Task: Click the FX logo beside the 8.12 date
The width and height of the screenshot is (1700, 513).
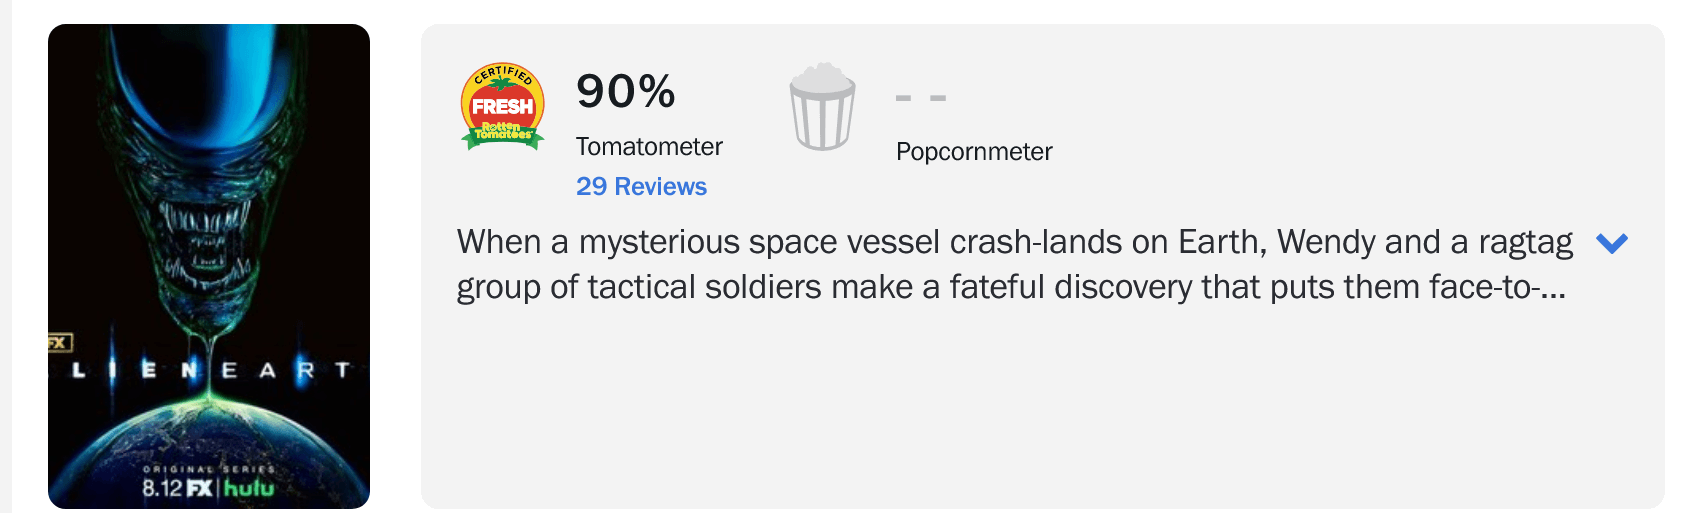Action: tap(200, 488)
